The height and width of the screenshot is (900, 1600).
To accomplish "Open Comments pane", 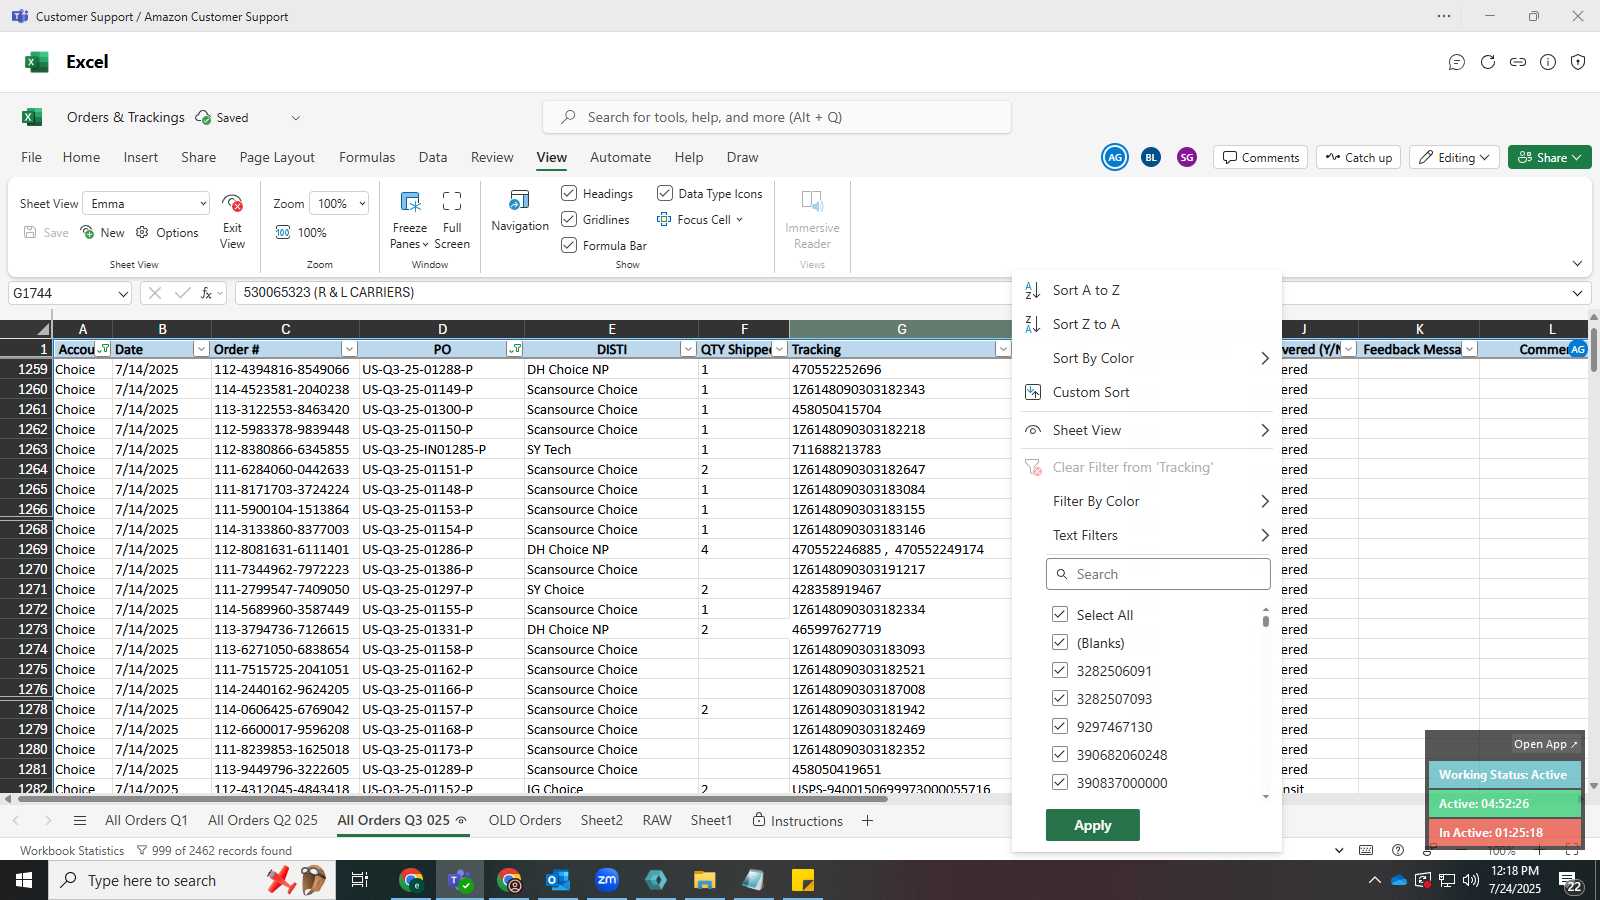I will click(x=1260, y=157).
